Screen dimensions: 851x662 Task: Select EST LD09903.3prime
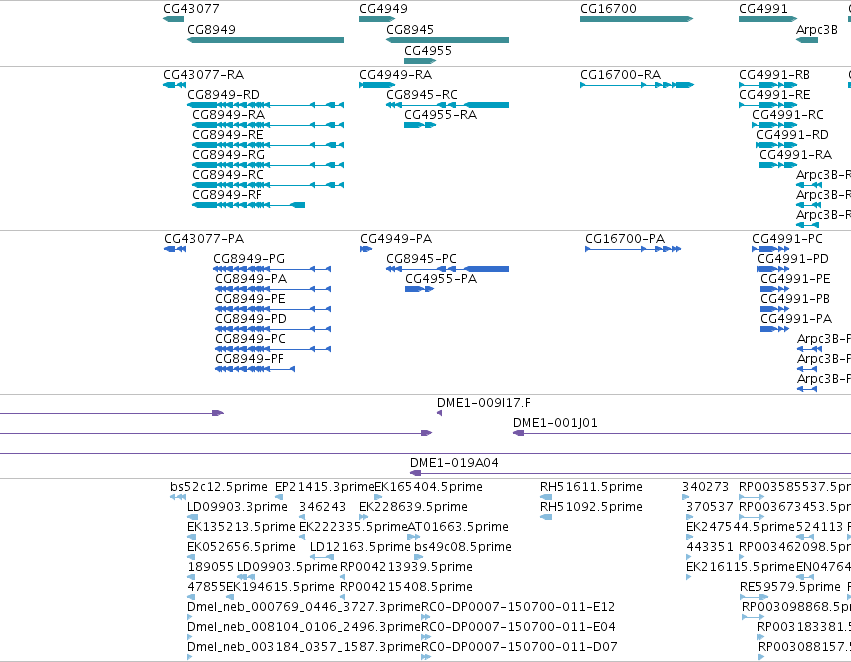[237, 507]
